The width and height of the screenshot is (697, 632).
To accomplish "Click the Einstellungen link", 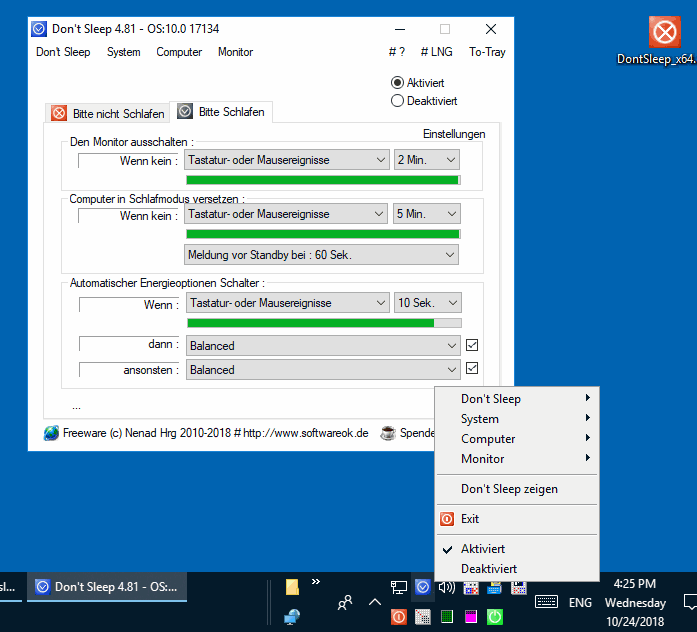I will coord(454,134).
